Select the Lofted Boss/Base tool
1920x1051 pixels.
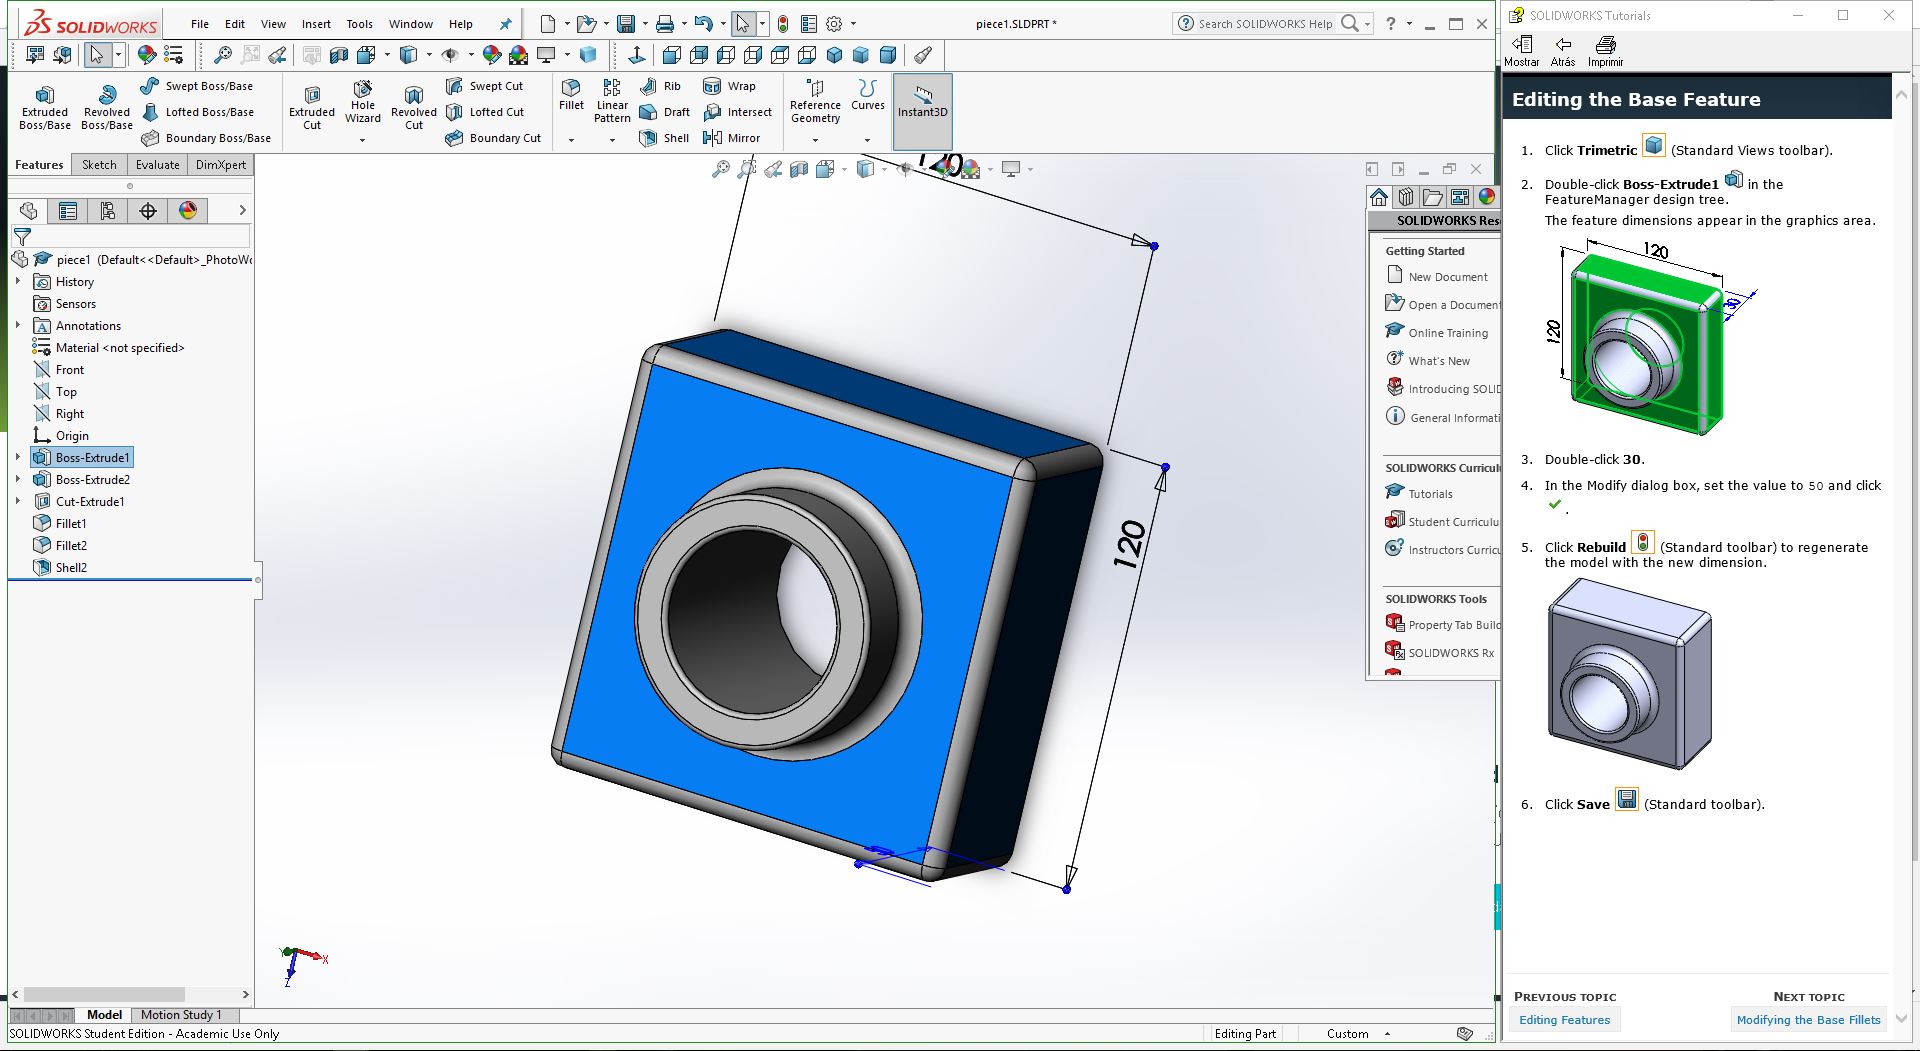[197, 112]
